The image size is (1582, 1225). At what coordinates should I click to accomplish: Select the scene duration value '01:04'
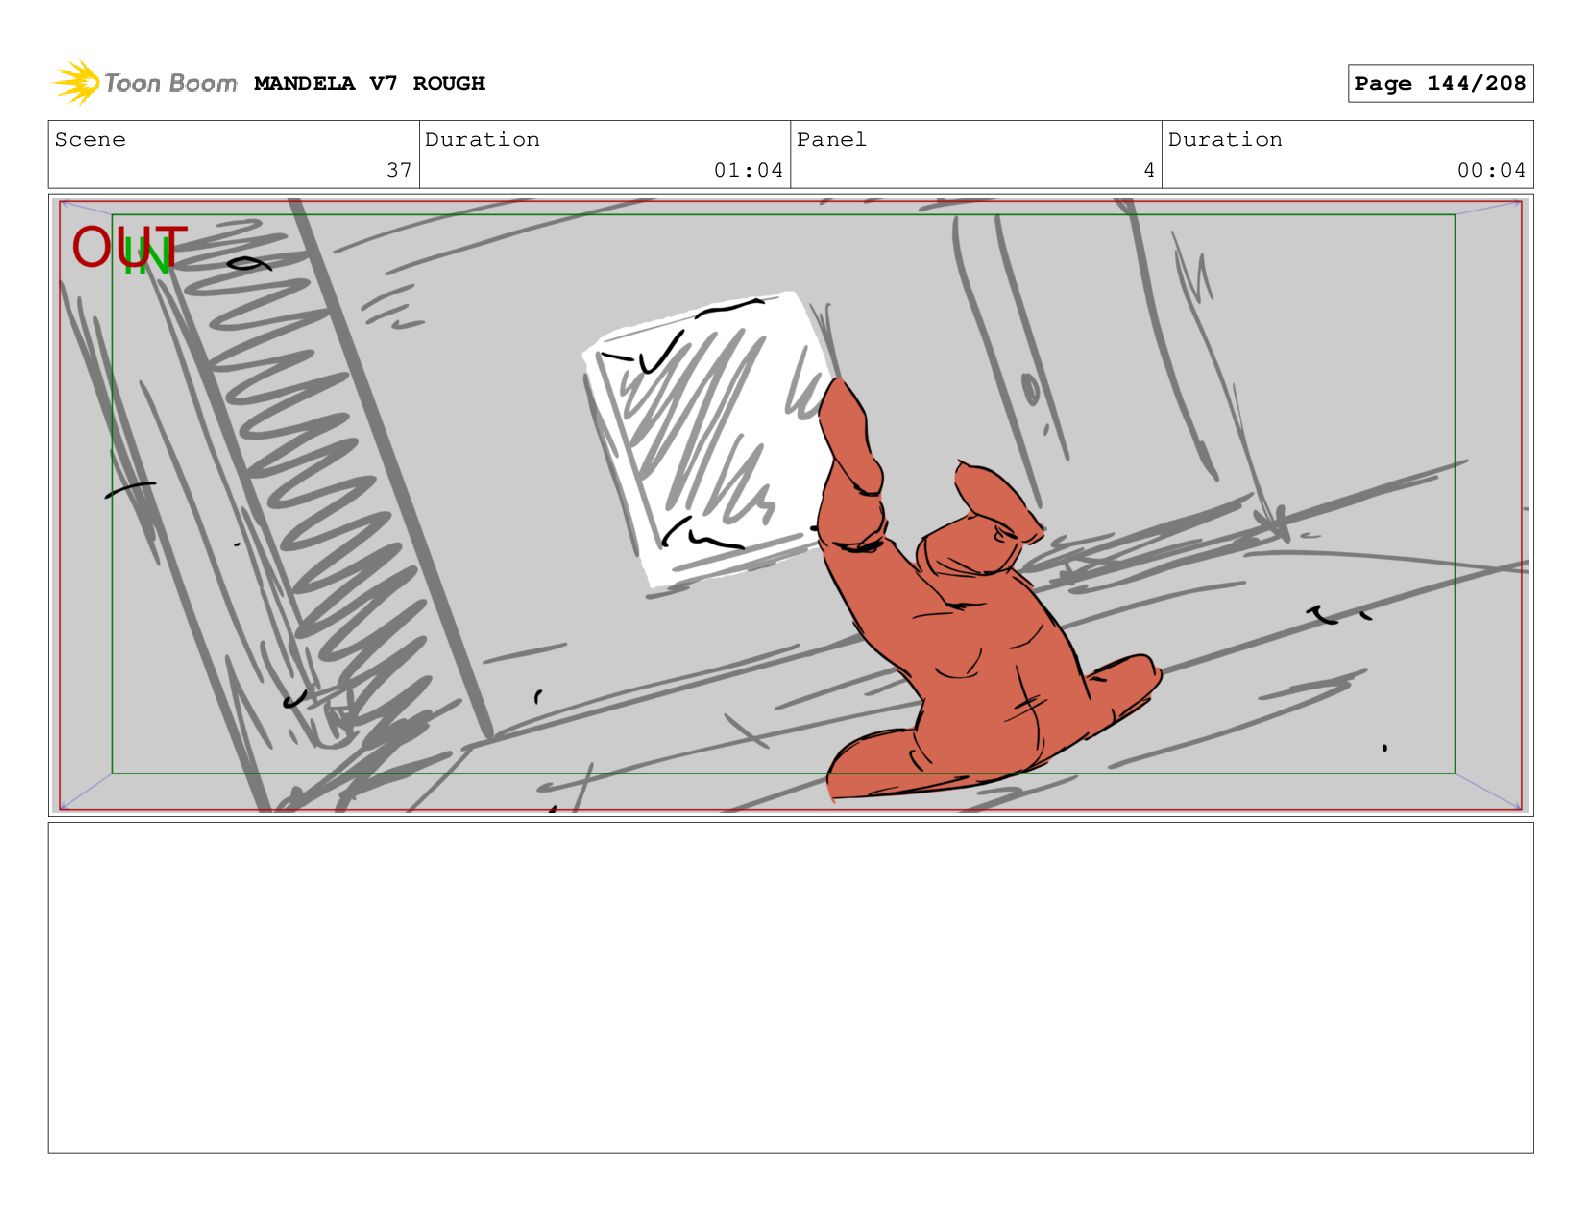click(x=748, y=170)
